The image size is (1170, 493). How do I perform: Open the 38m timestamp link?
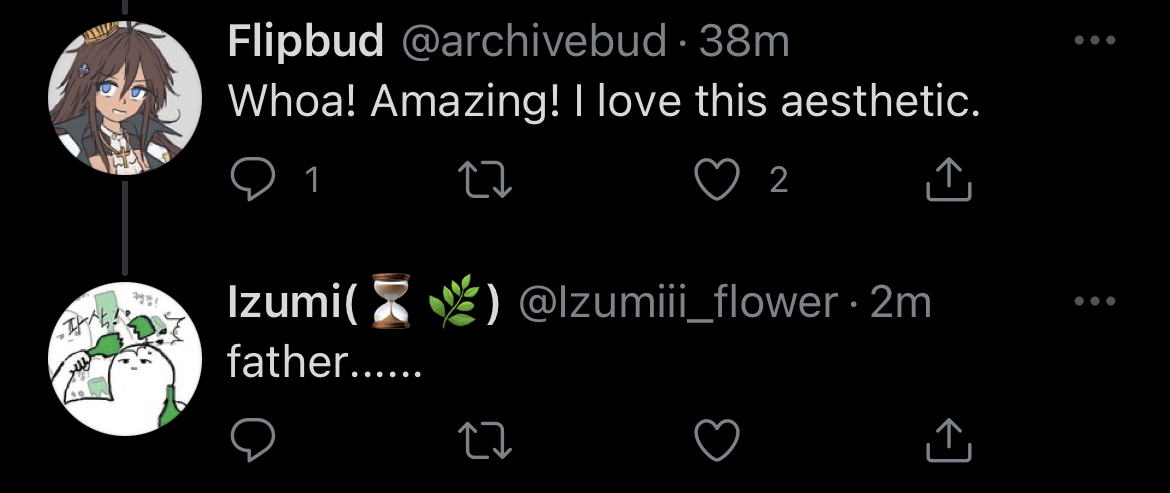coord(745,42)
